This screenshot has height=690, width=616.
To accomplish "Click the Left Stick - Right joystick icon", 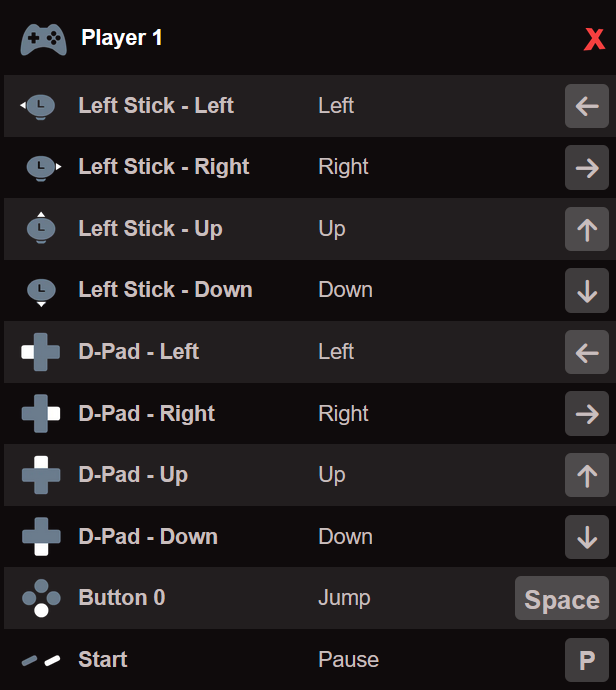I will [44, 168].
